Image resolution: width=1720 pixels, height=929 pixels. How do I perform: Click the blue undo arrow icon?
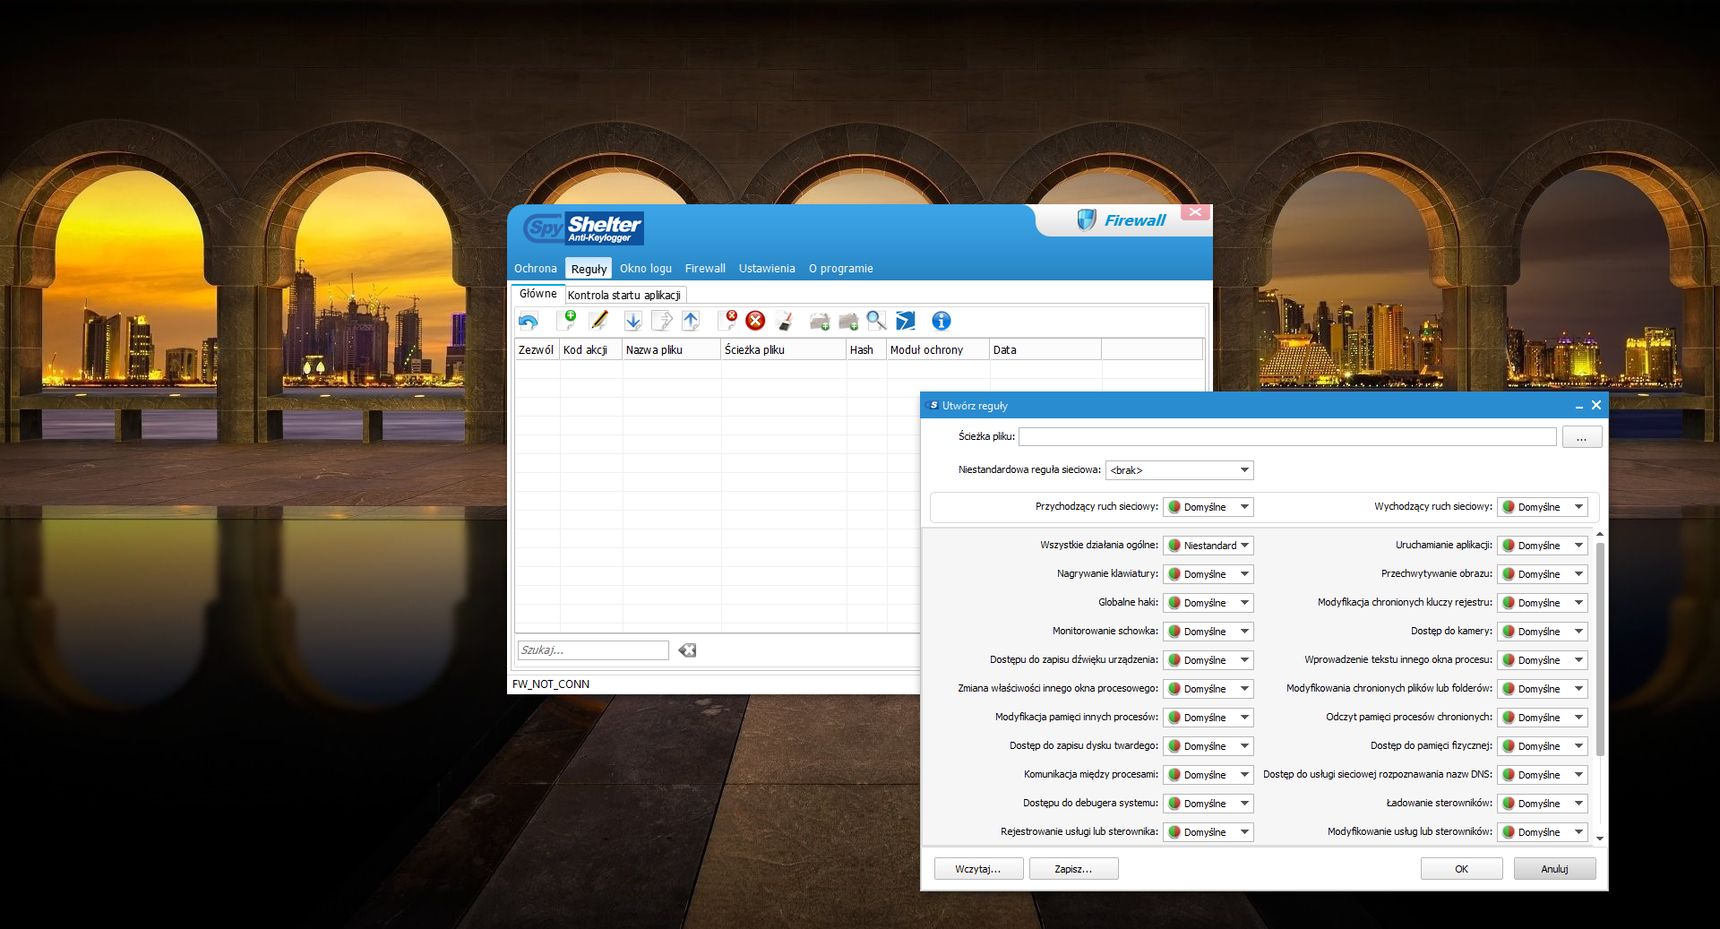click(x=528, y=321)
